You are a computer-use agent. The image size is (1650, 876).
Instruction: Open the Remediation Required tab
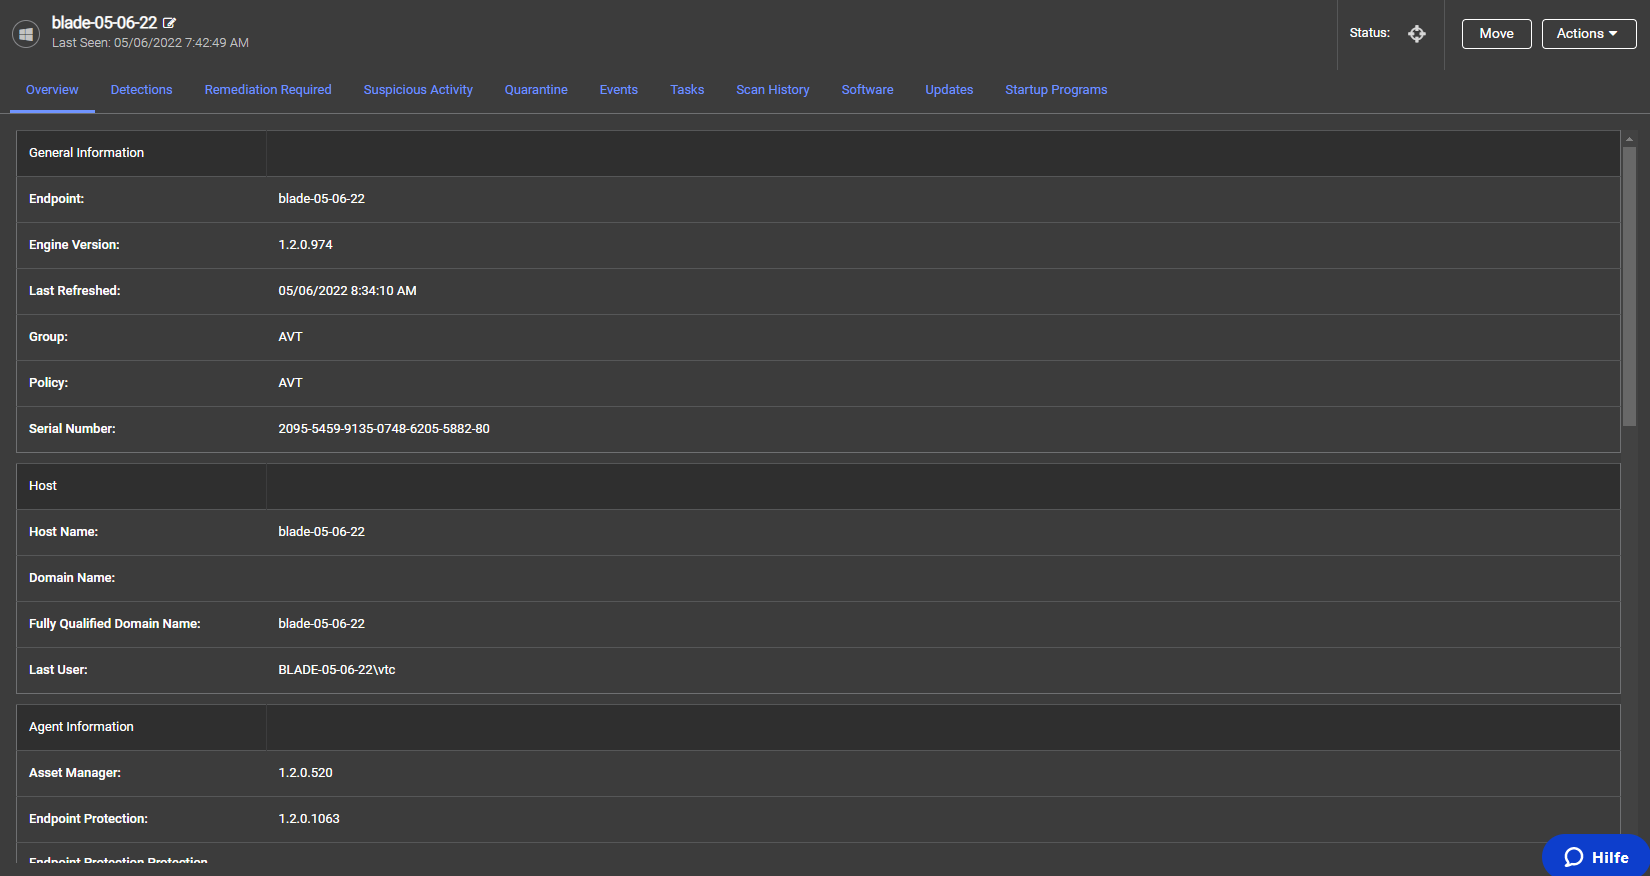[268, 90]
